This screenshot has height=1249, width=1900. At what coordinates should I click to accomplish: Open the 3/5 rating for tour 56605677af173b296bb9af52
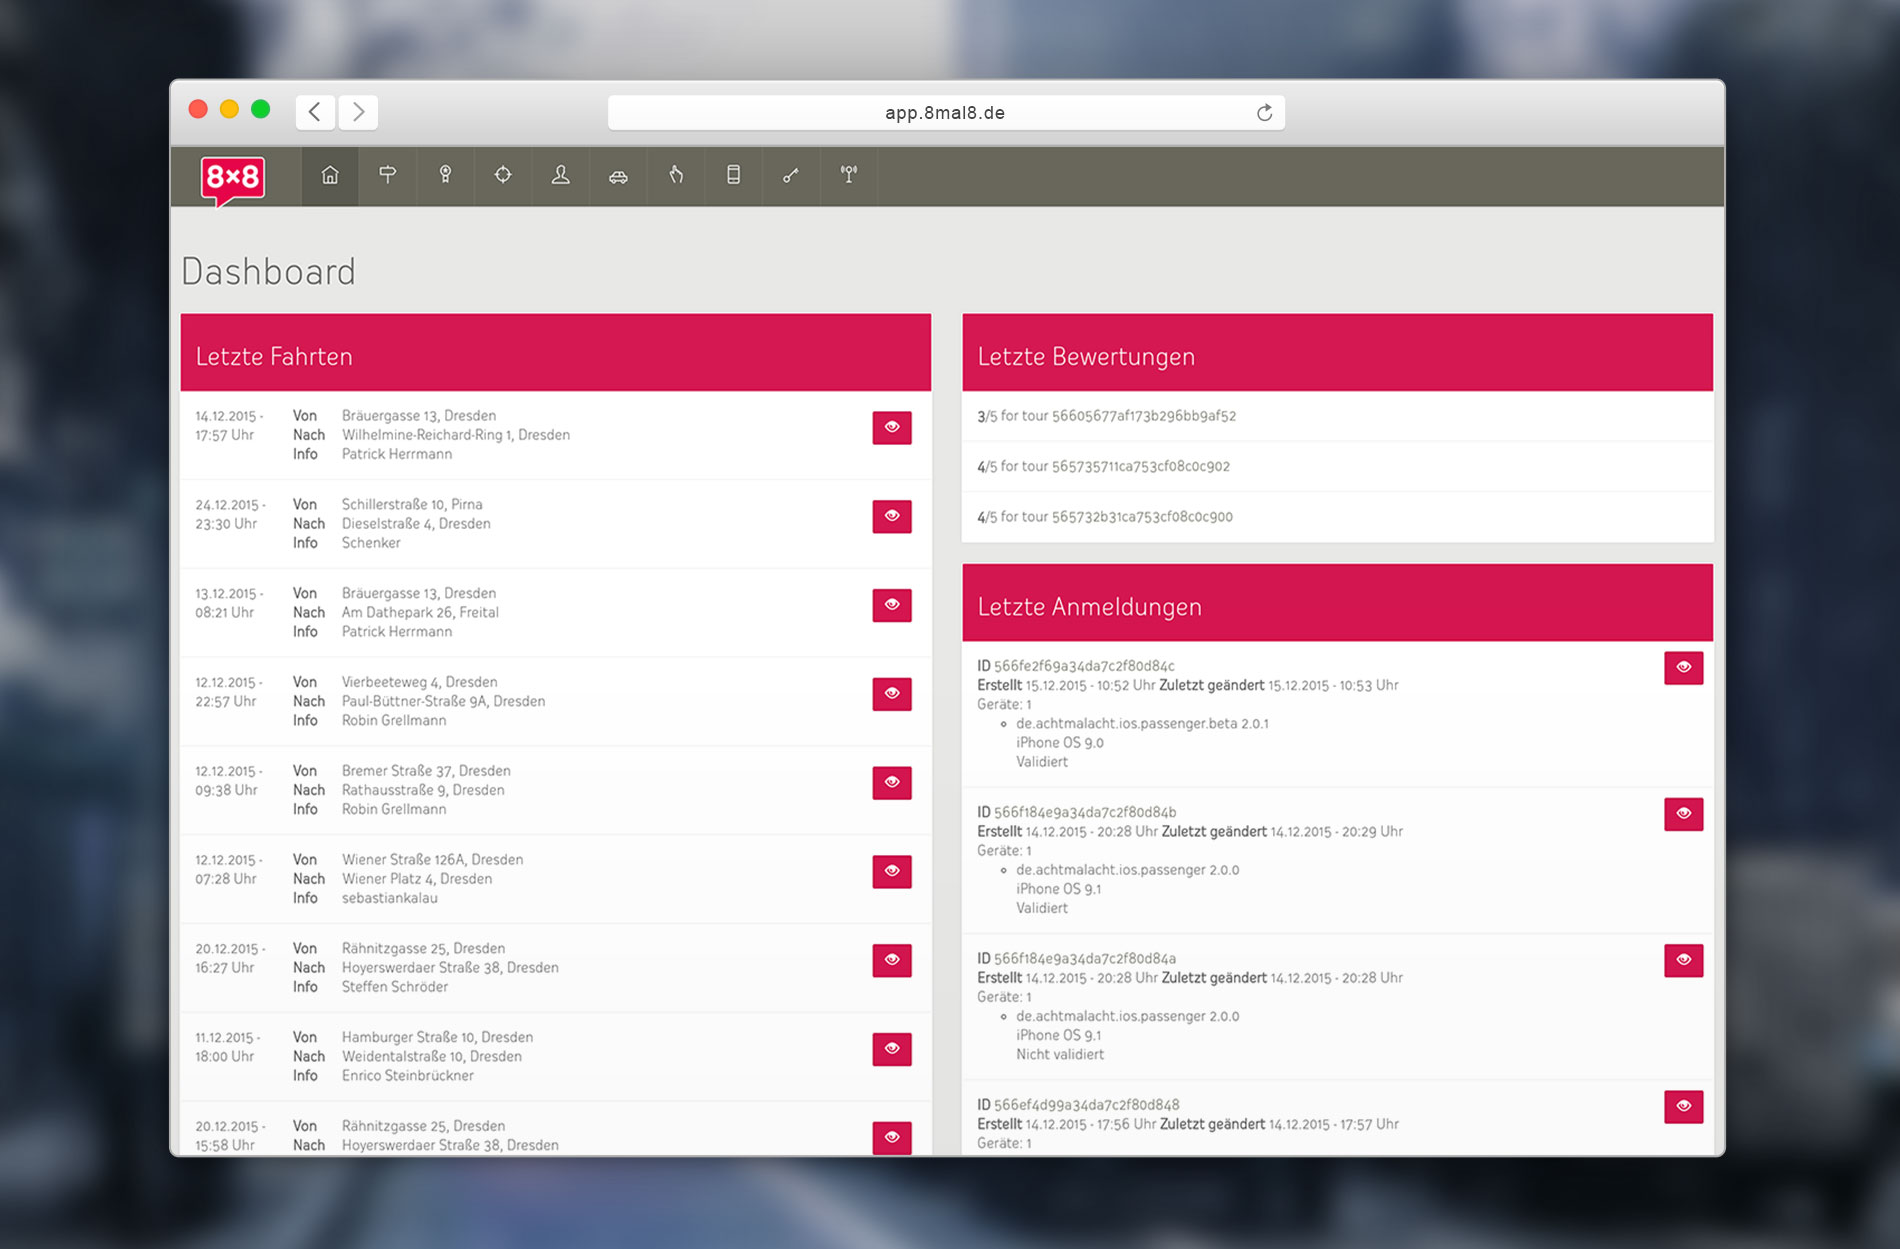[x=1106, y=416]
